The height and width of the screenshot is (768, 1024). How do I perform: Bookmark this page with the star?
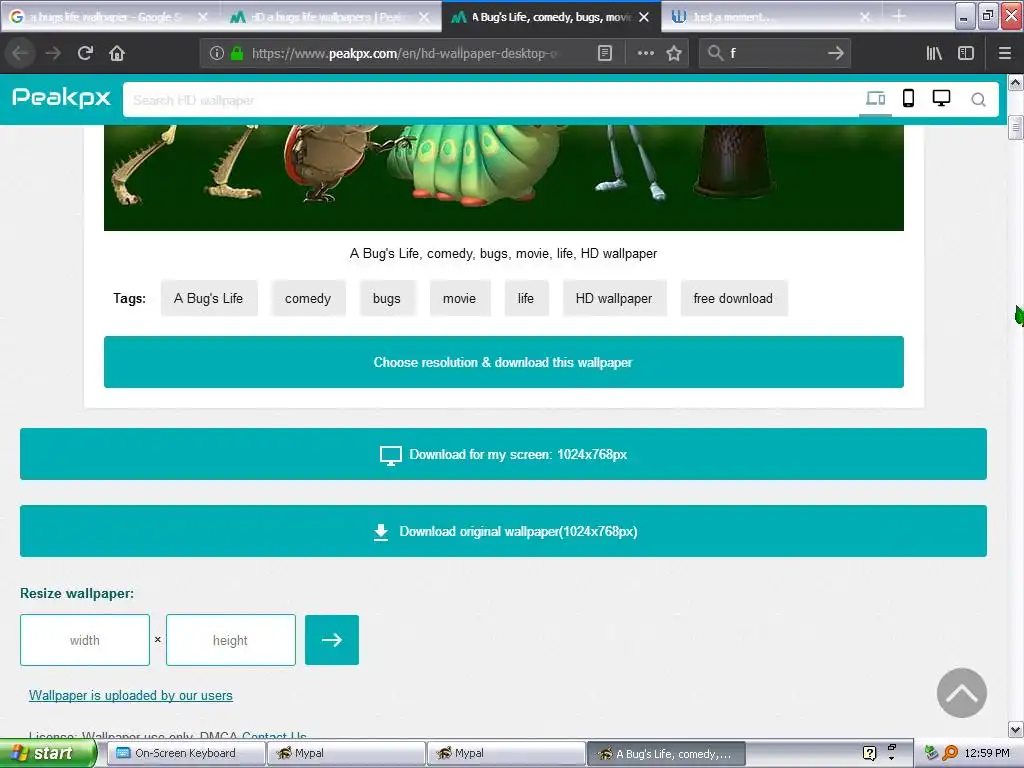tap(674, 53)
